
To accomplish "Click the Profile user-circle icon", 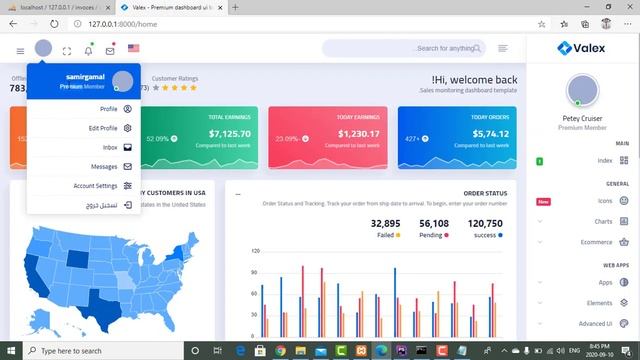I will [x=128, y=109].
